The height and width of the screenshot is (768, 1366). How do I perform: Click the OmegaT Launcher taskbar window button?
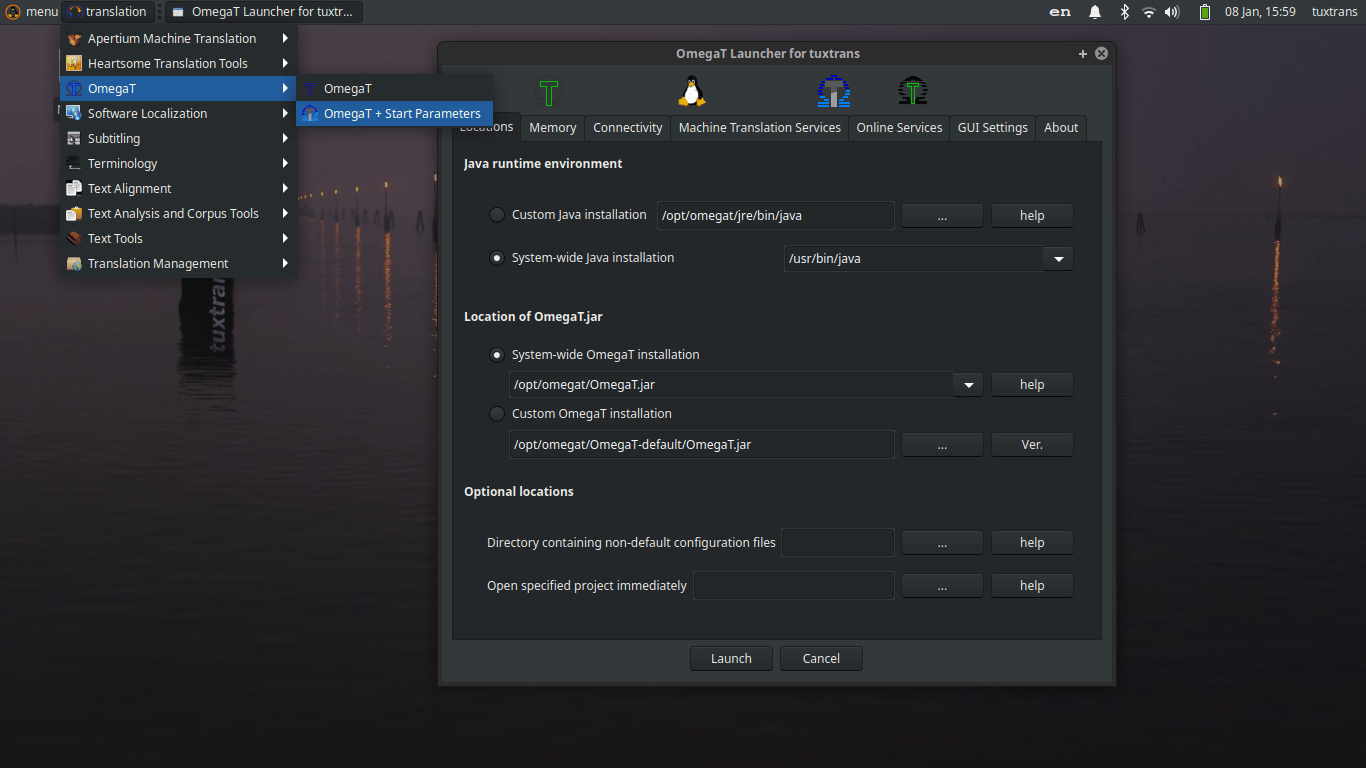point(264,12)
